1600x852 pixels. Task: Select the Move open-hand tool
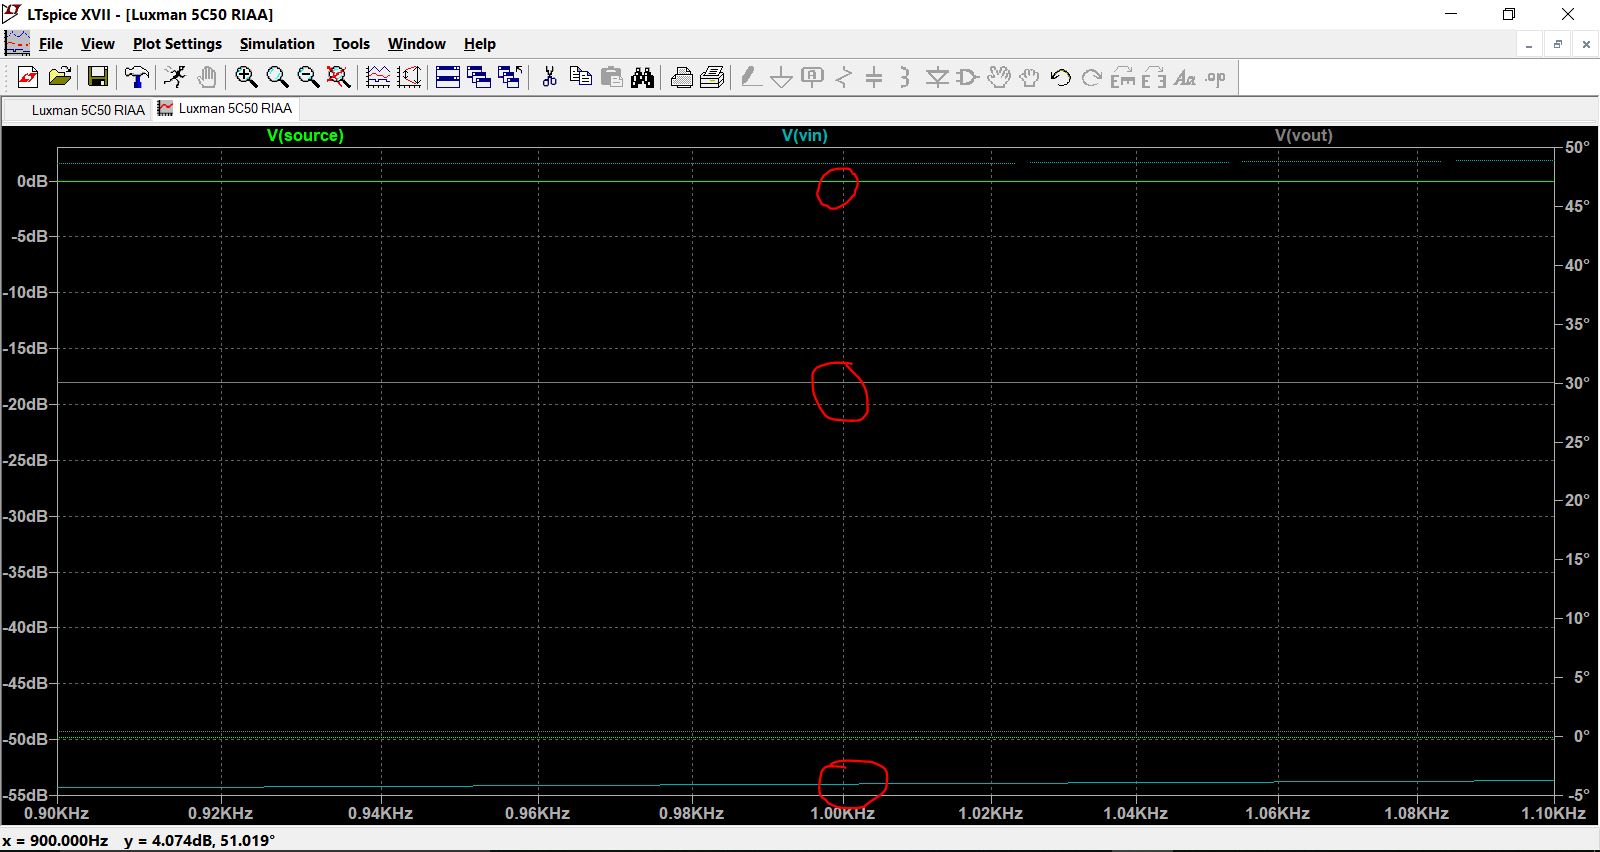[x=998, y=77]
